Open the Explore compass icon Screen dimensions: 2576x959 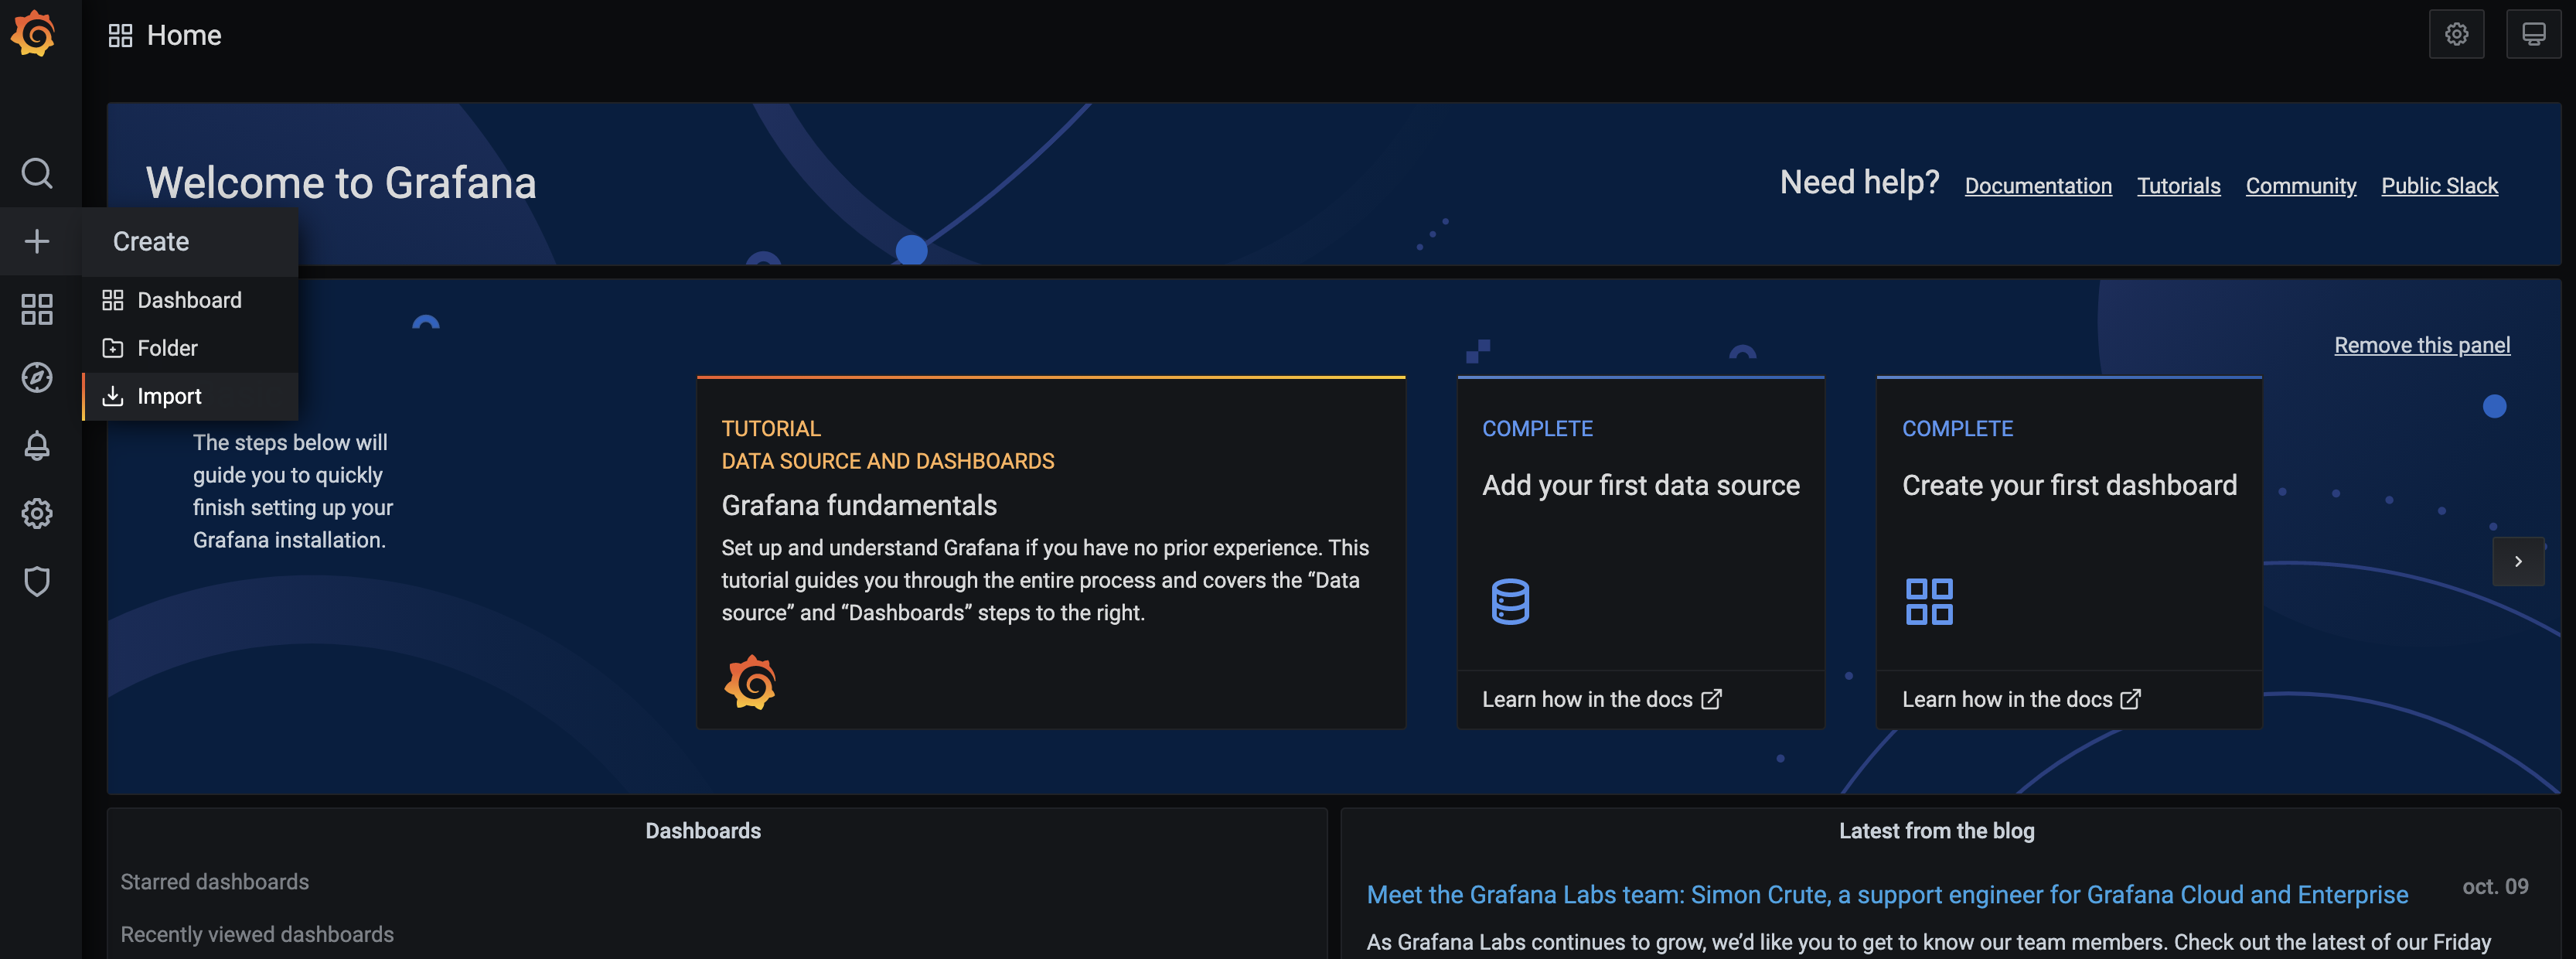[37, 377]
